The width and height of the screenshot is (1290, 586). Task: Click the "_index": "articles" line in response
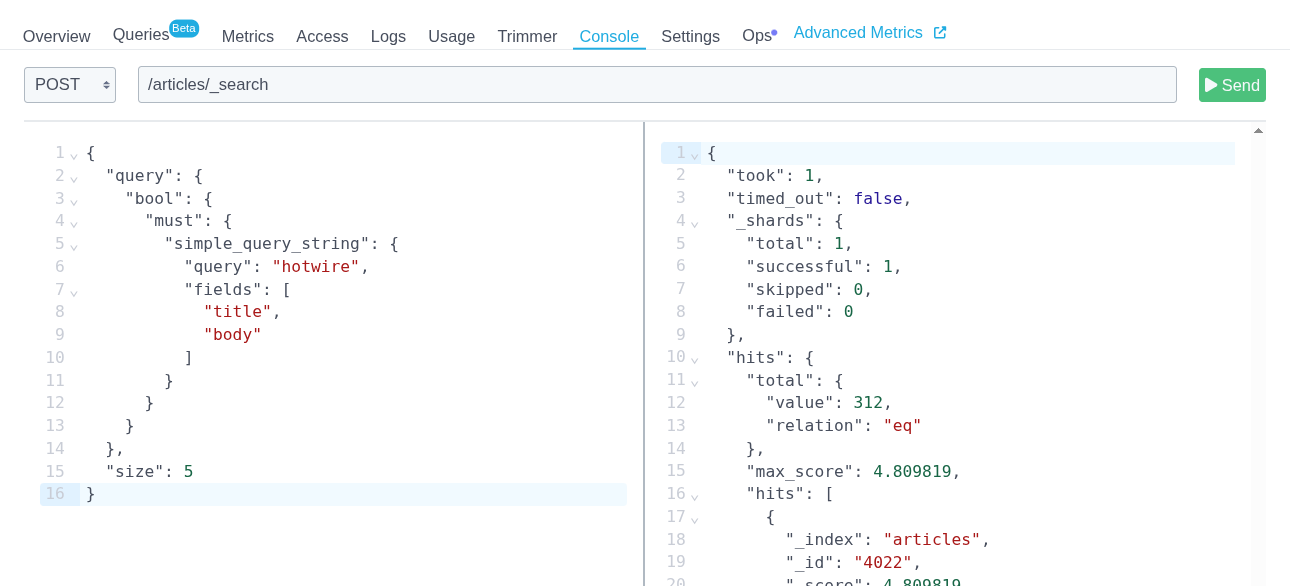pos(887,540)
